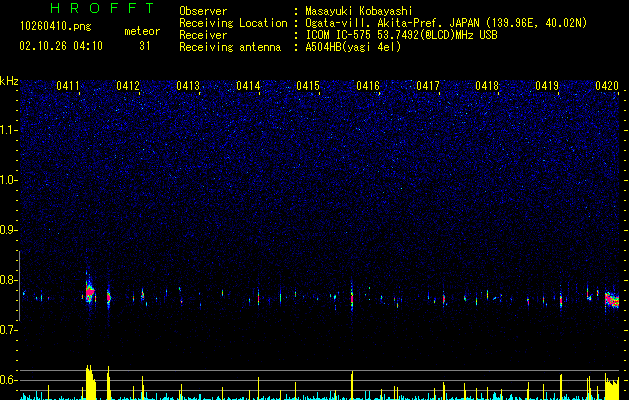Viewport: 629px width, 400px height.
Task: Click the 1.1 kHz axis label
Action: tap(8, 130)
